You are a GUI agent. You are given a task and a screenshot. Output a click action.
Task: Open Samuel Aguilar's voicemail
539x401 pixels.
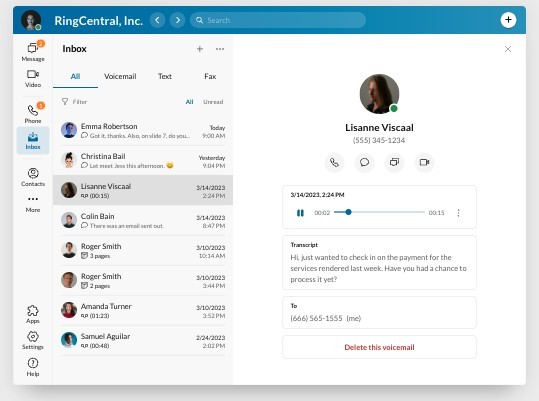(143, 341)
